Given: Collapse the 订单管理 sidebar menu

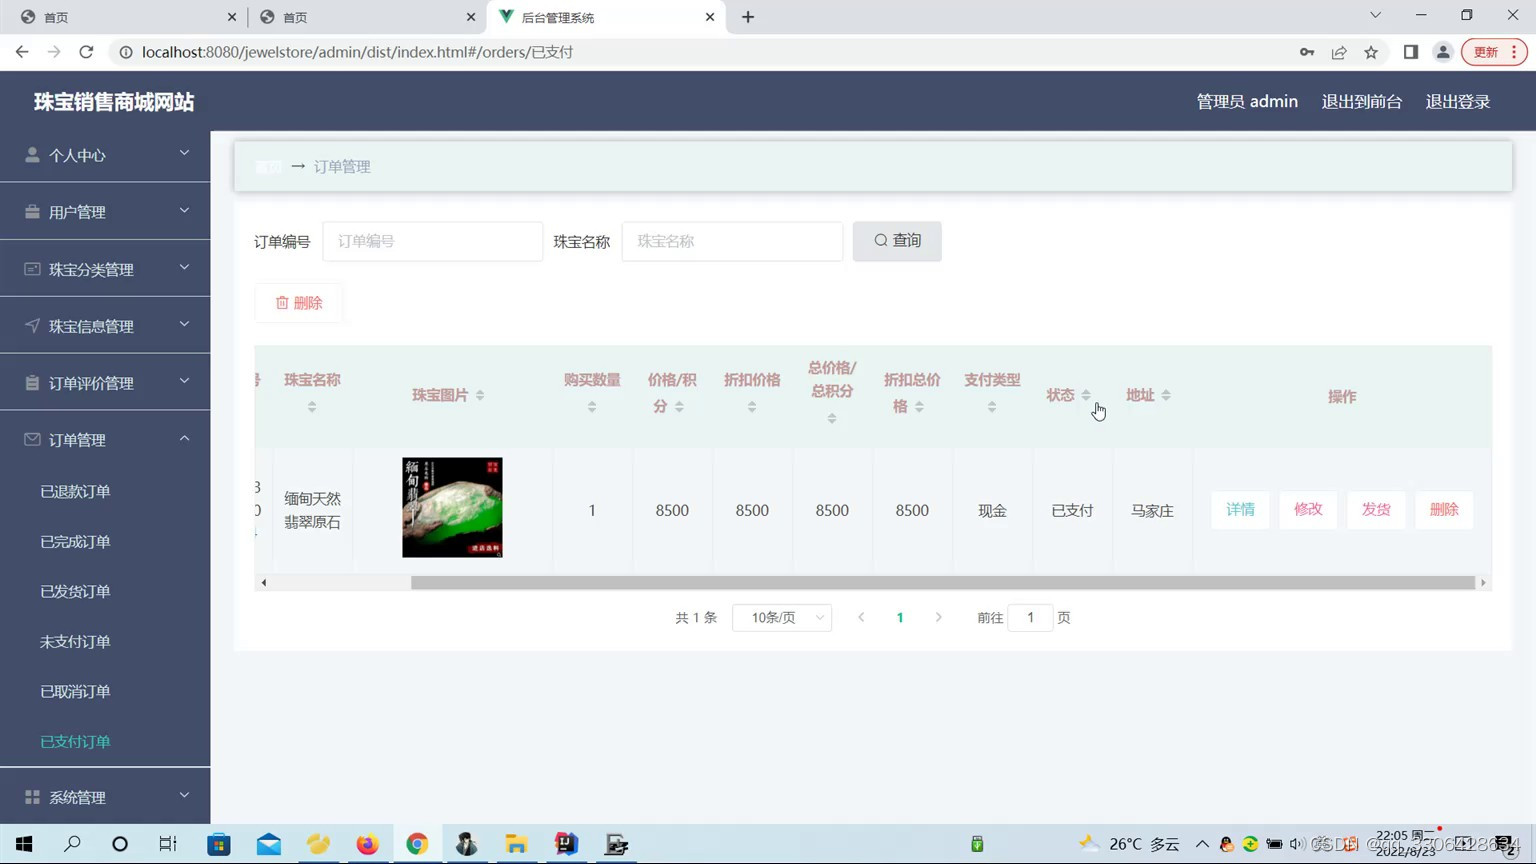Looking at the screenshot, I should click(105, 440).
